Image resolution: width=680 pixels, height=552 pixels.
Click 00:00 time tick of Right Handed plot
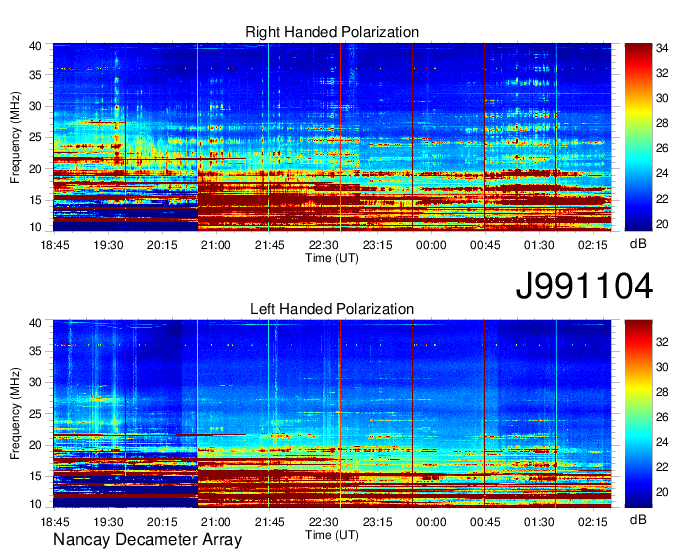[x=431, y=245]
